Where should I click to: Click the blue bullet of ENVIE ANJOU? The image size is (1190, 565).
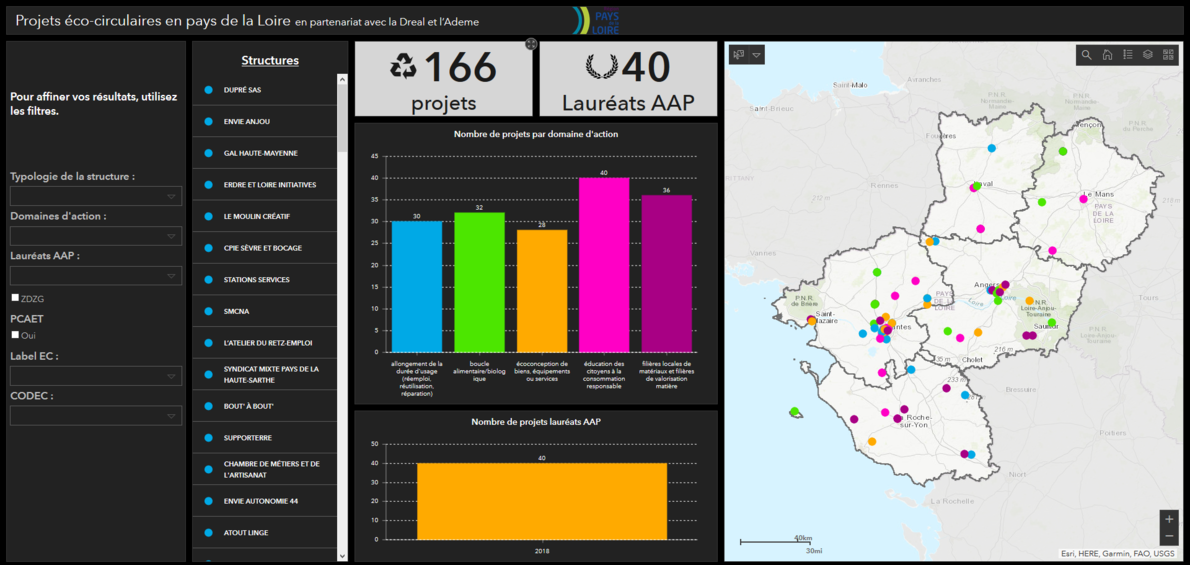coord(208,122)
